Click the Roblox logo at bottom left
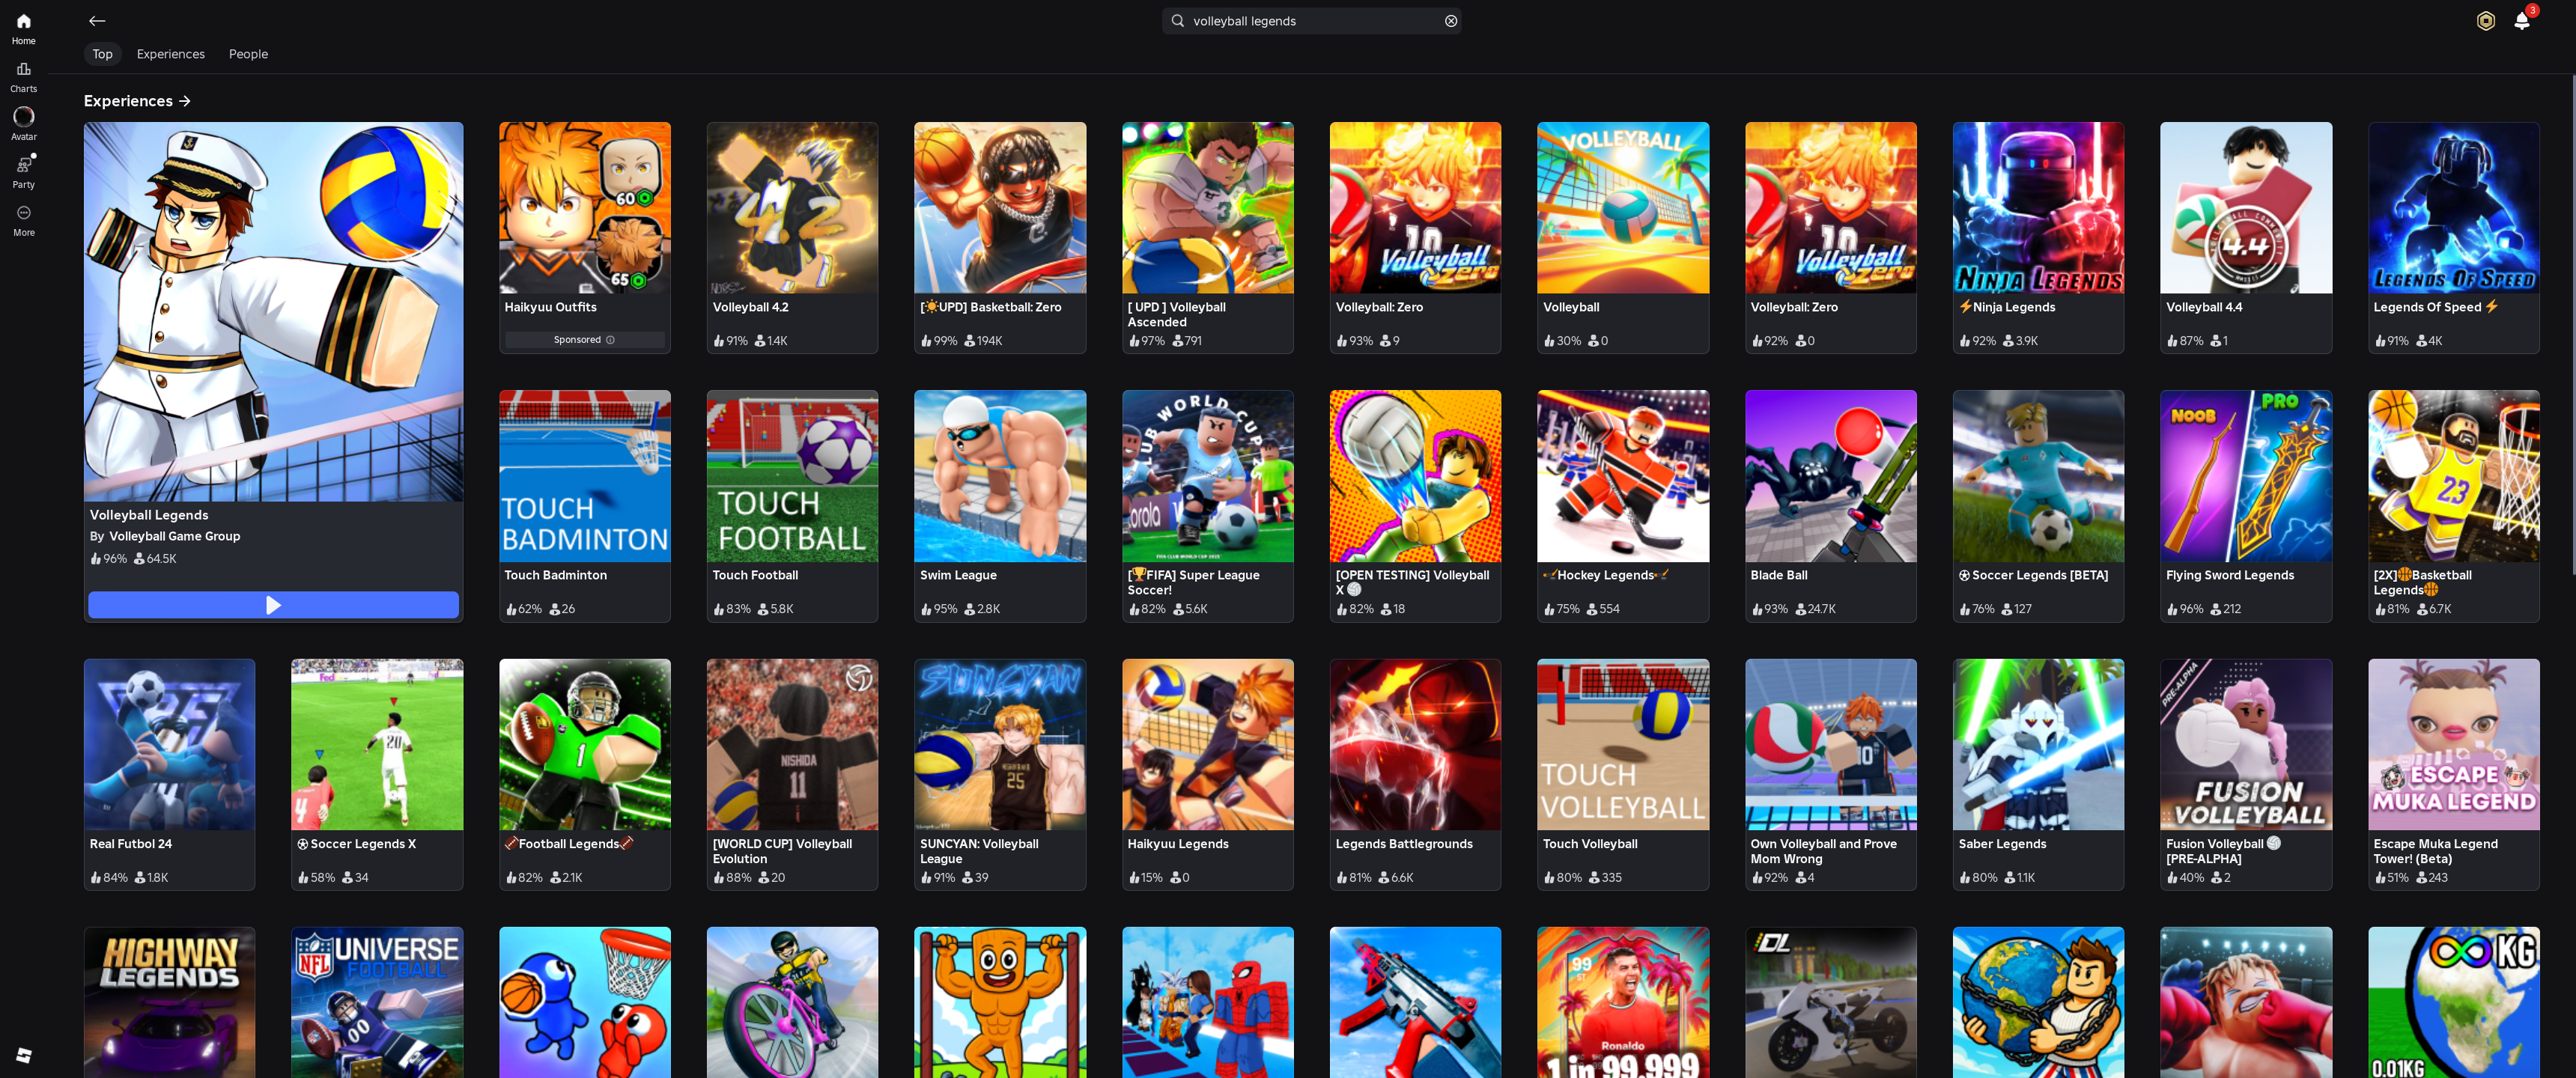Screen dimensions: 2576x1078 tap(24, 1055)
